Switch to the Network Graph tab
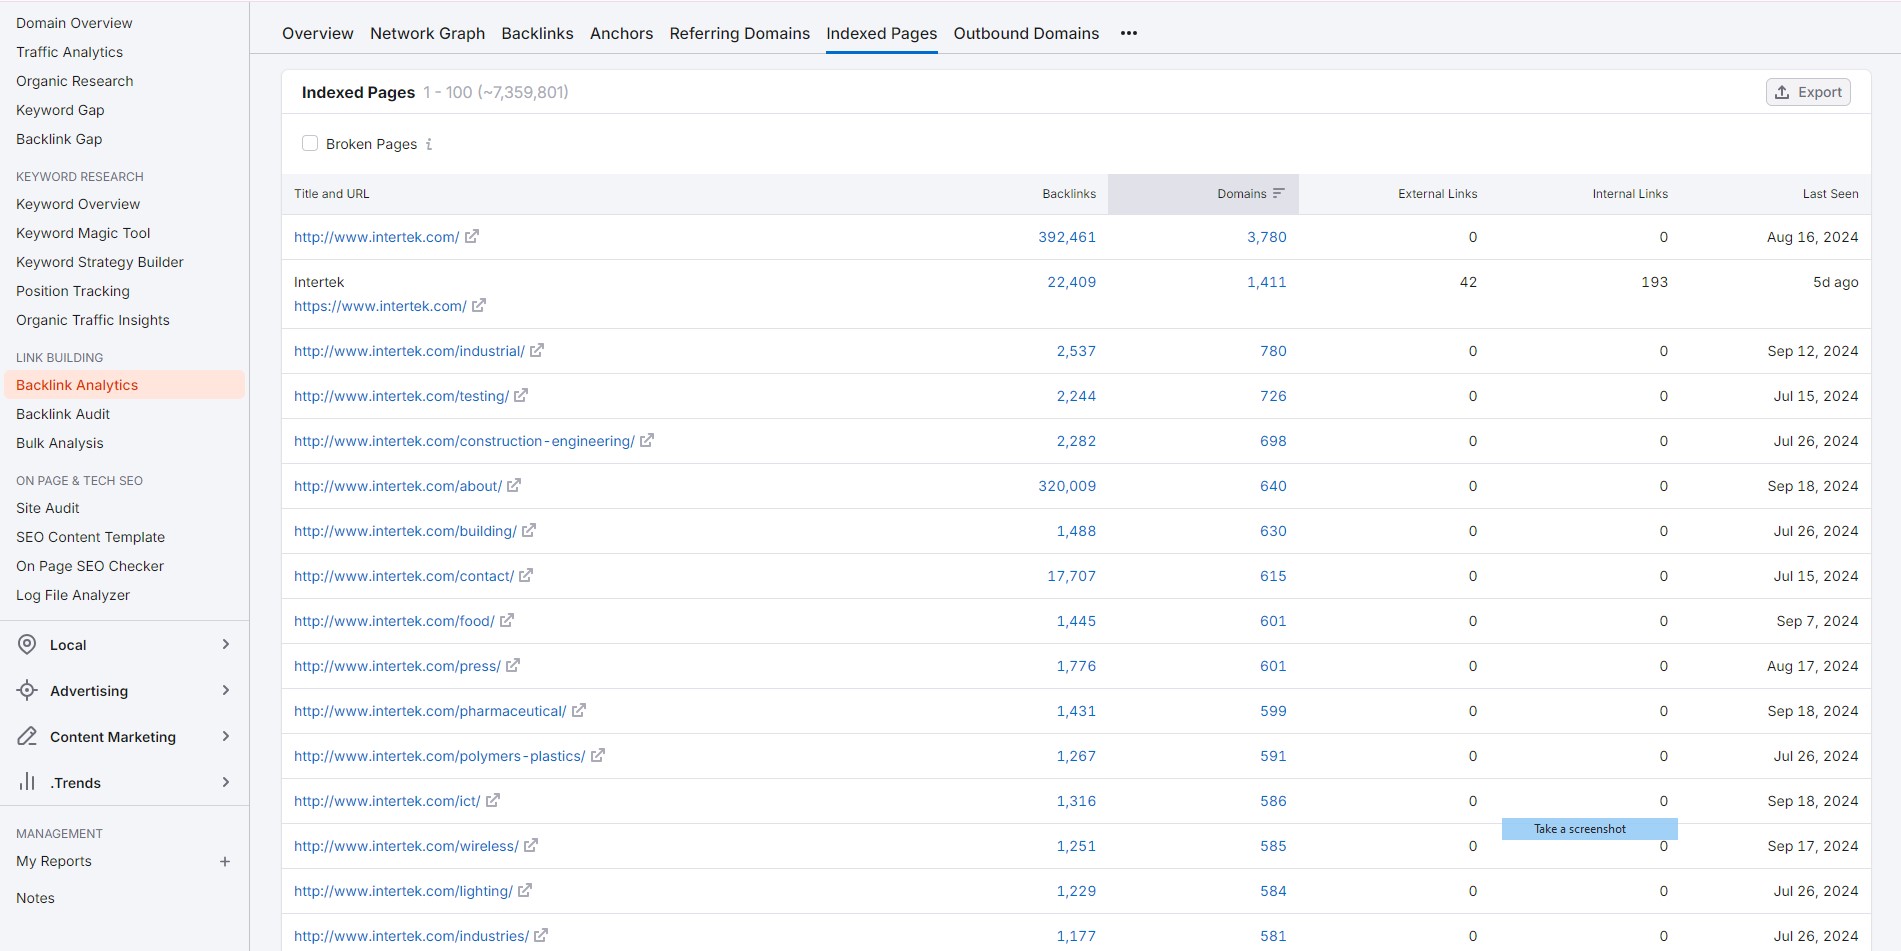The image size is (1901, 951). (x=427, y=33)
